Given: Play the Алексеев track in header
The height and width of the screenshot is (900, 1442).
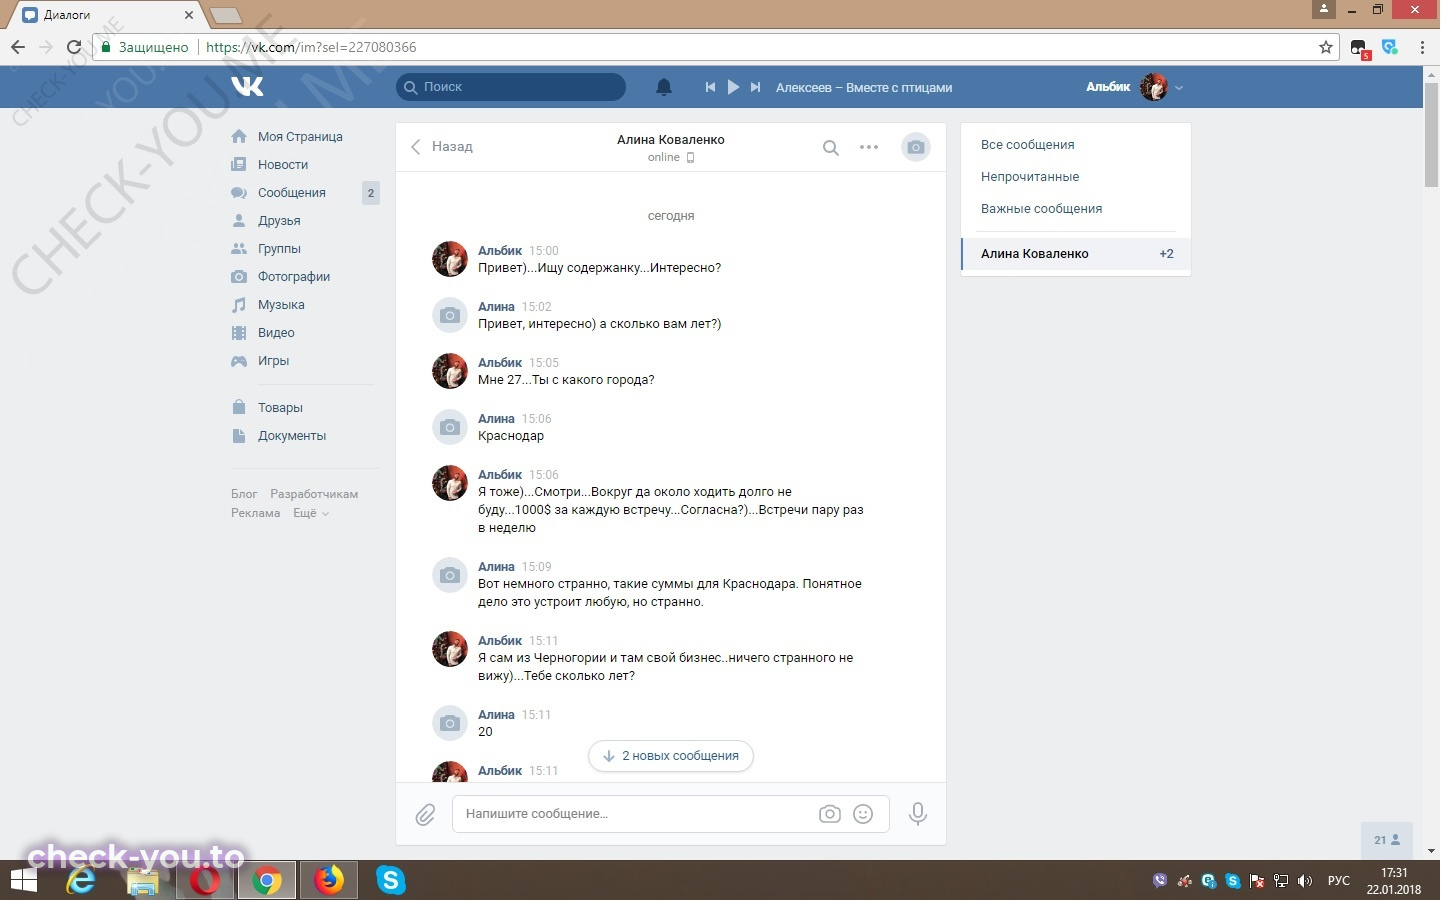Looking at the screenshot, I should click(733, 87).
